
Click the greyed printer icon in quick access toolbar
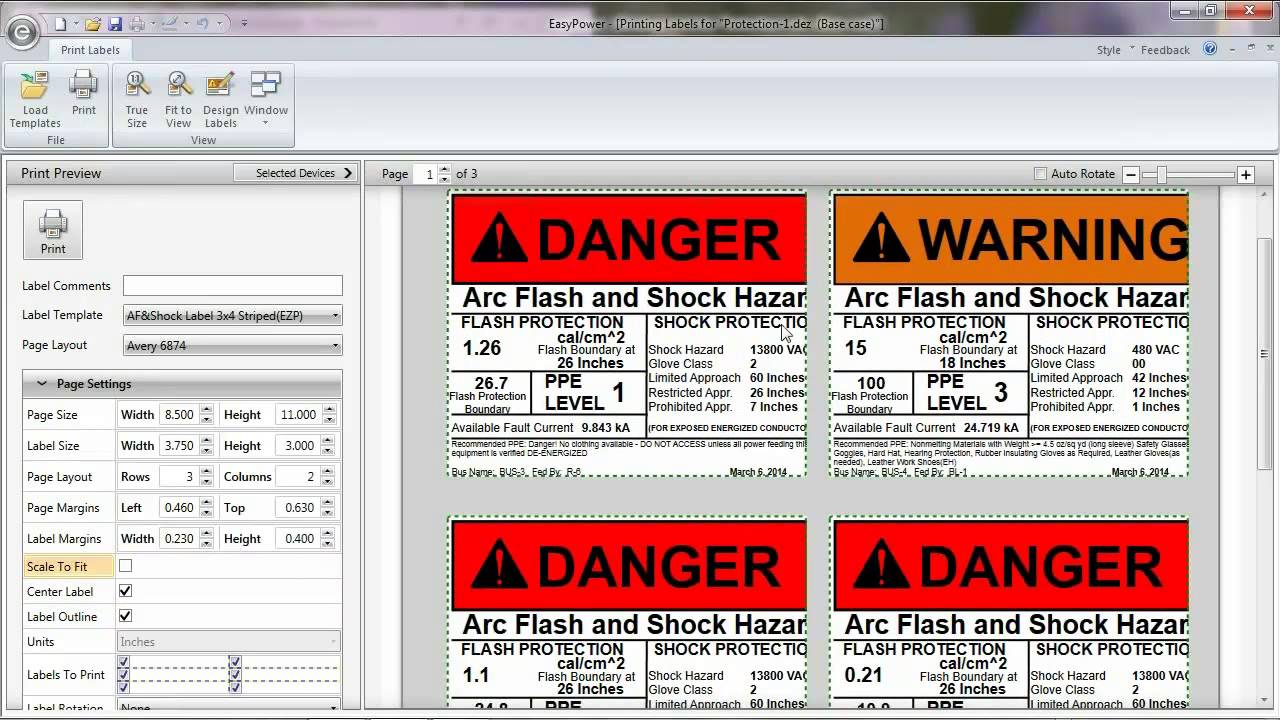(137, 23)
